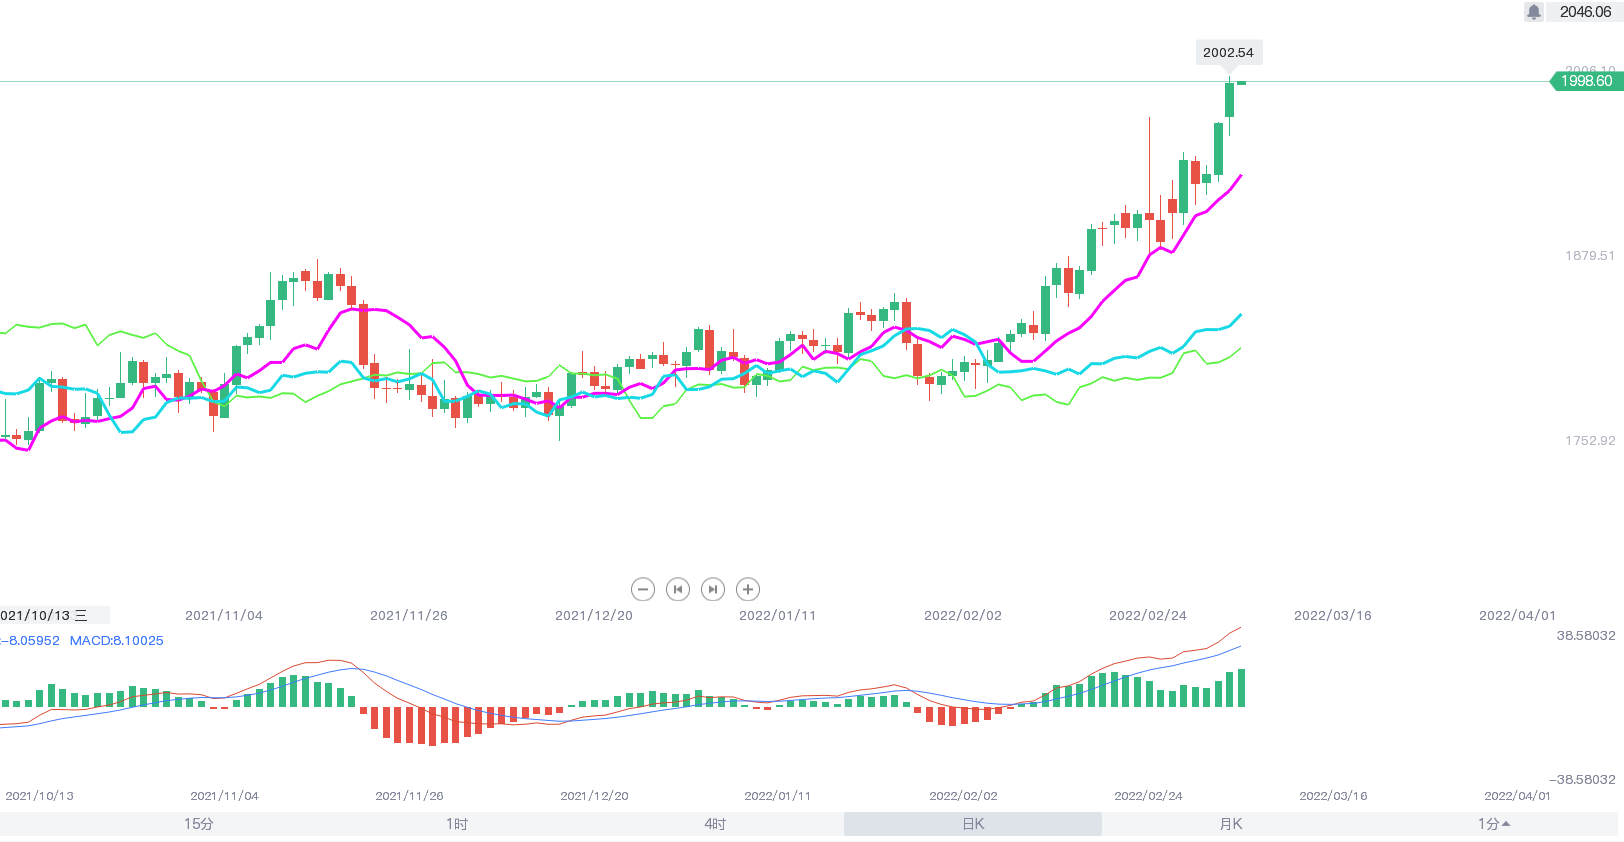Click the 2022/02/24 date on main axis

(x=1147, y=615)
